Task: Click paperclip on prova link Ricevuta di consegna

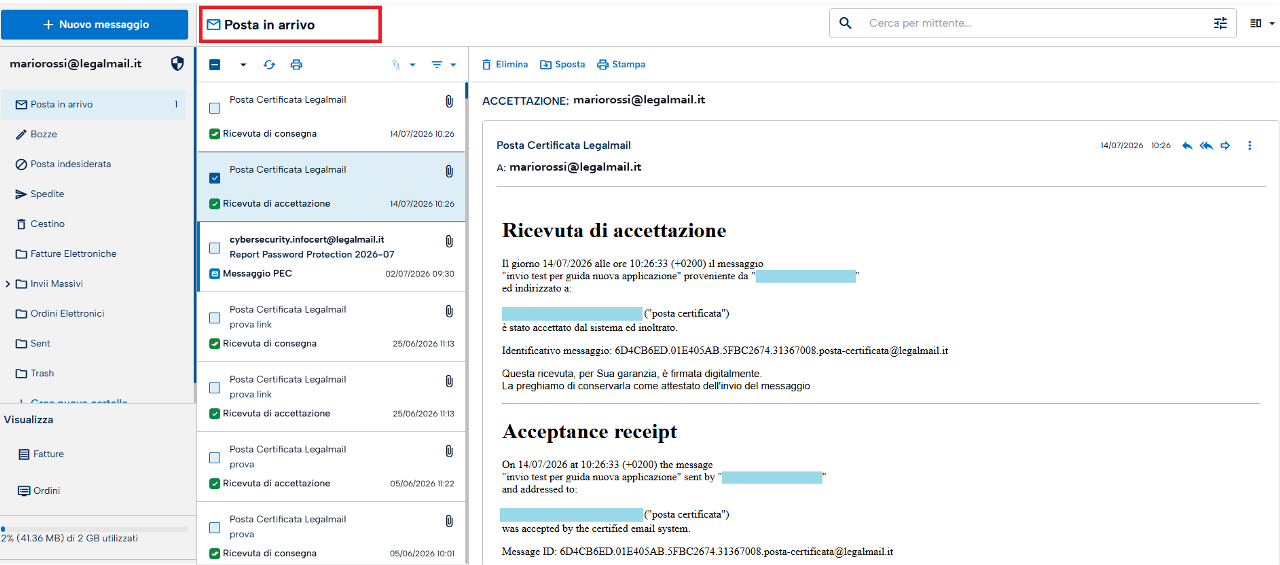Action: 449,311
